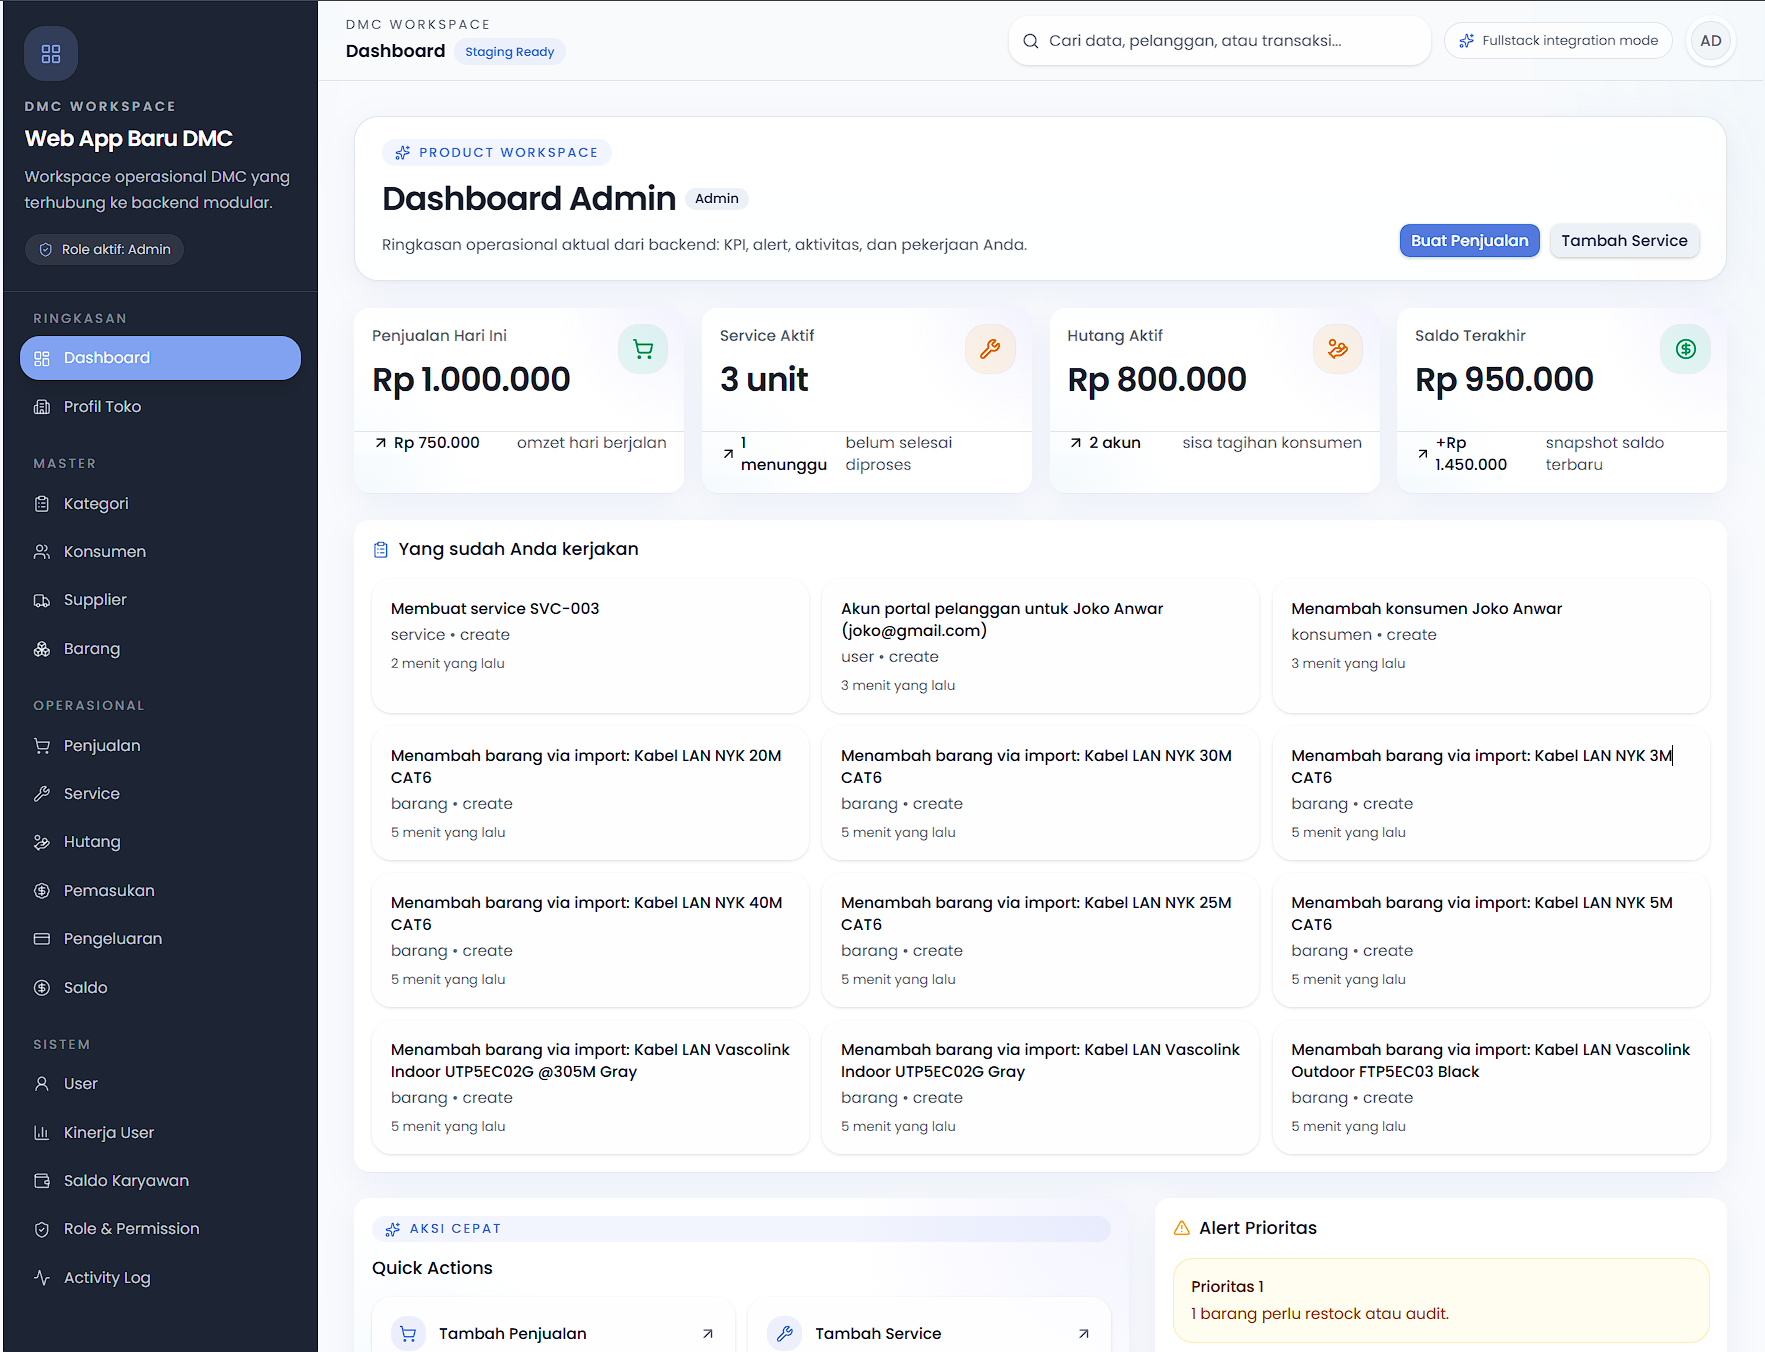Image resolution: width=1765 pixels, height=1352 pixels.
Task: Click the Kabel LAN NYK 20M CAT6 activity
Action: (590, 794)
